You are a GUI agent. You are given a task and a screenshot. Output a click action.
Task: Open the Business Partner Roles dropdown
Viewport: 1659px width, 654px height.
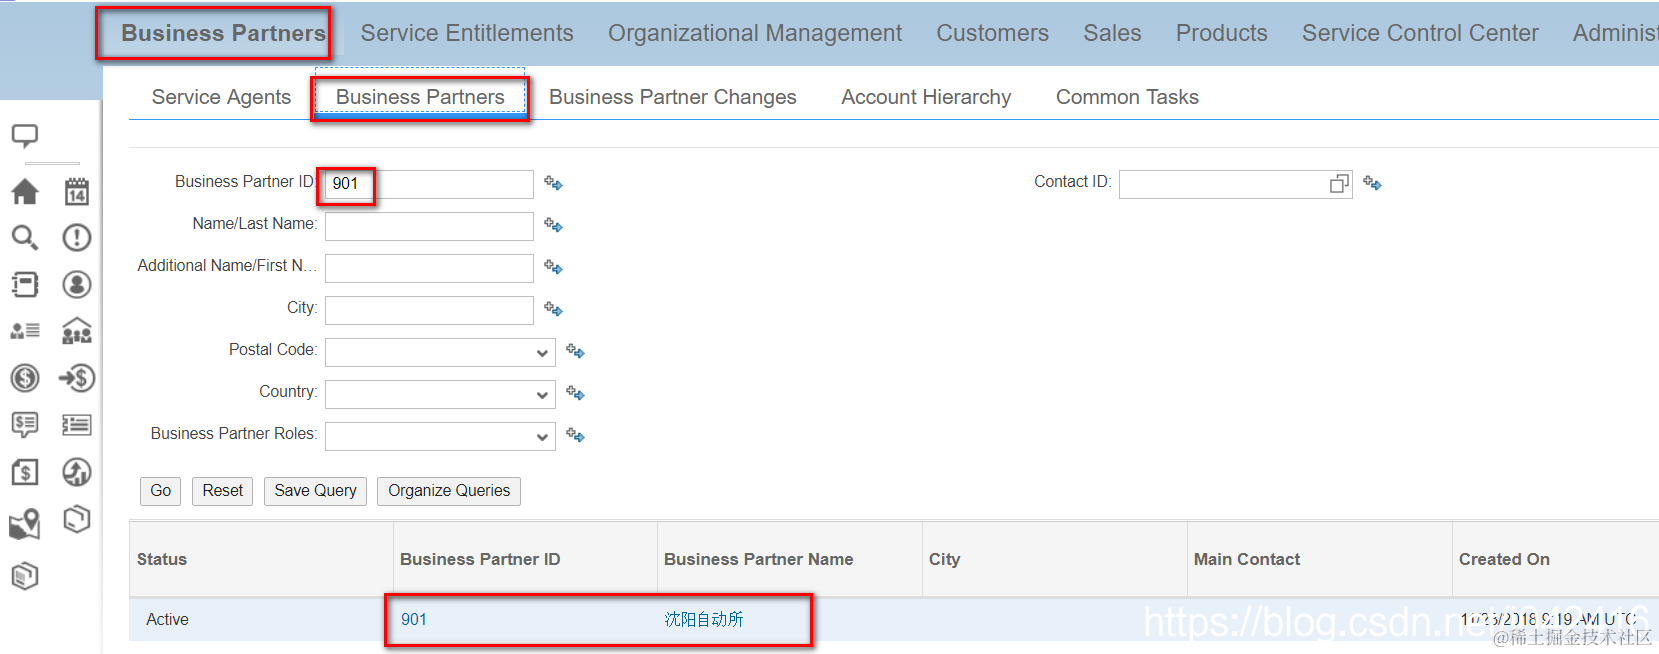[541, 437]
